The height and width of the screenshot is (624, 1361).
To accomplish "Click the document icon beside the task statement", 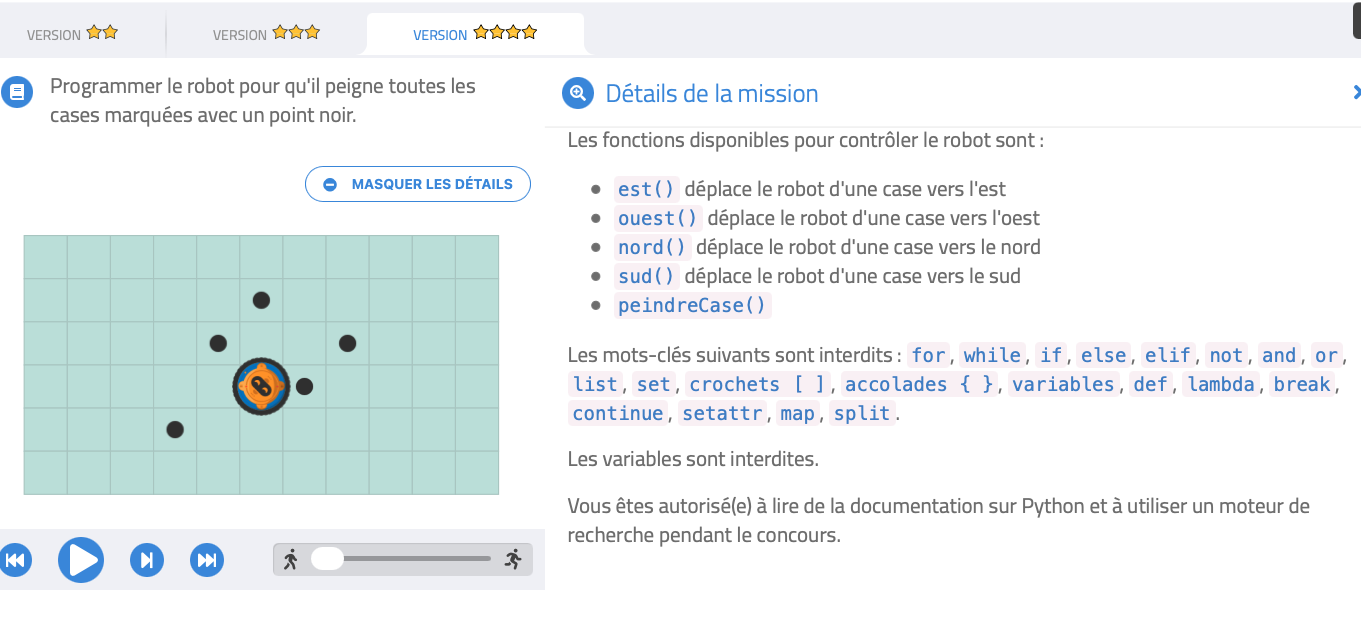I will (x=15, y=93).
